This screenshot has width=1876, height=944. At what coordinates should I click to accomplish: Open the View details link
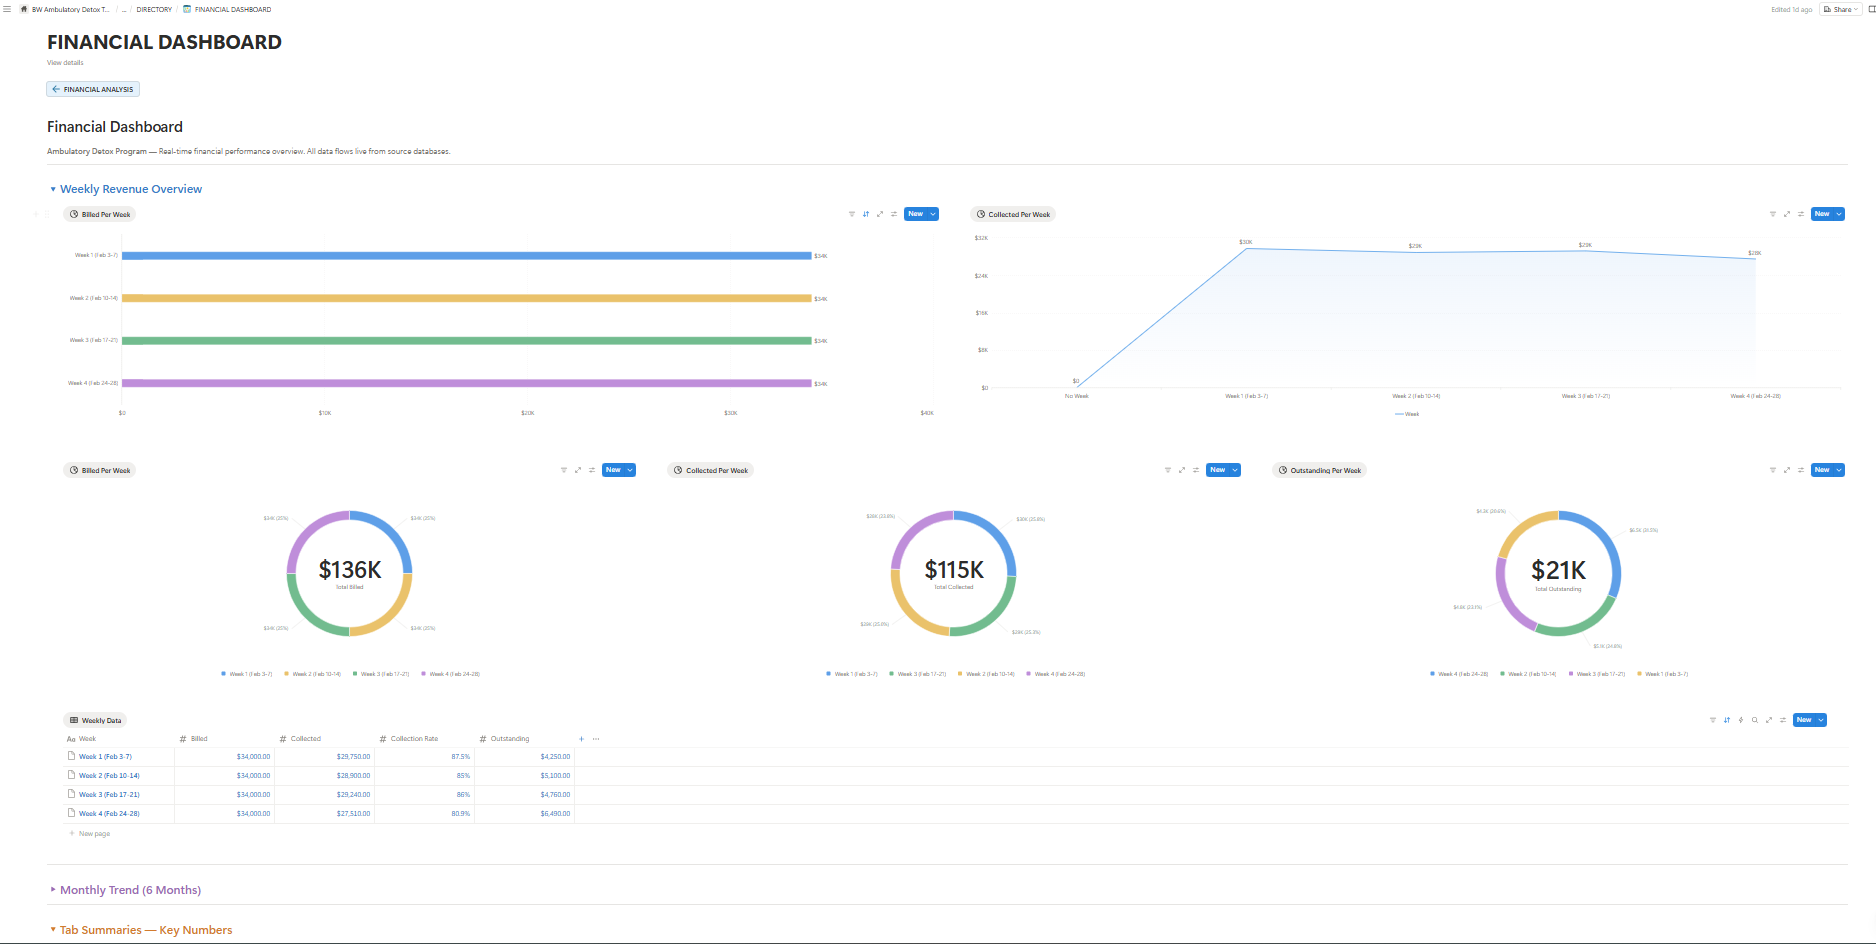[x=64, y=62]
